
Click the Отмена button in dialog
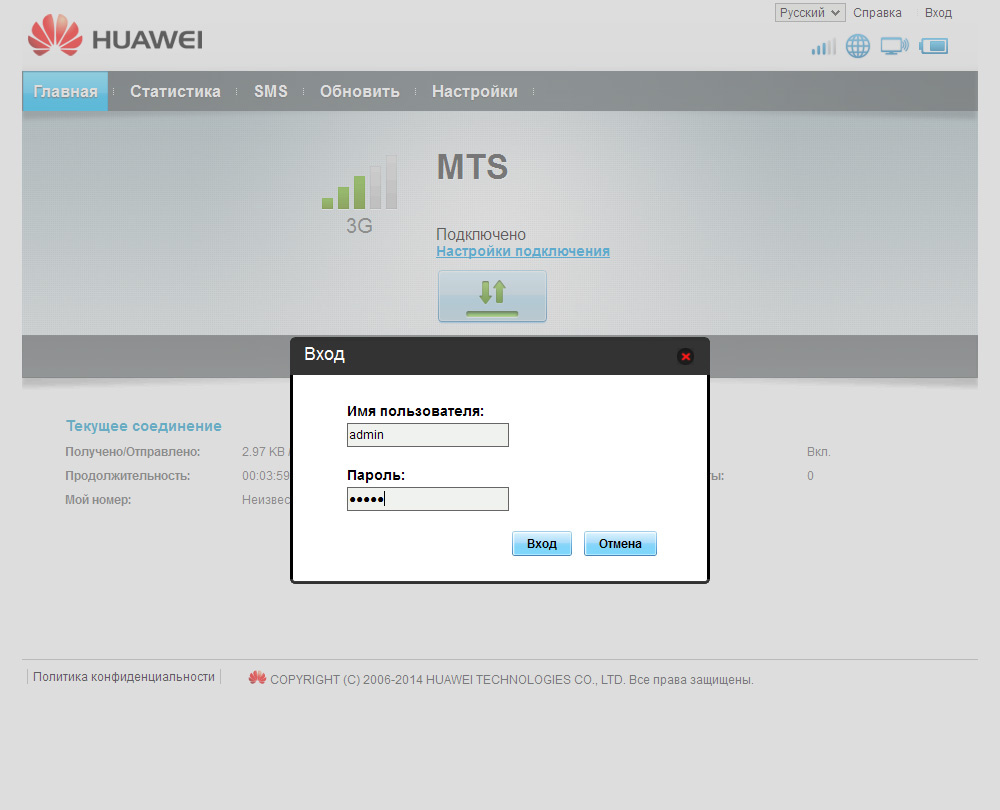point(620,543)
